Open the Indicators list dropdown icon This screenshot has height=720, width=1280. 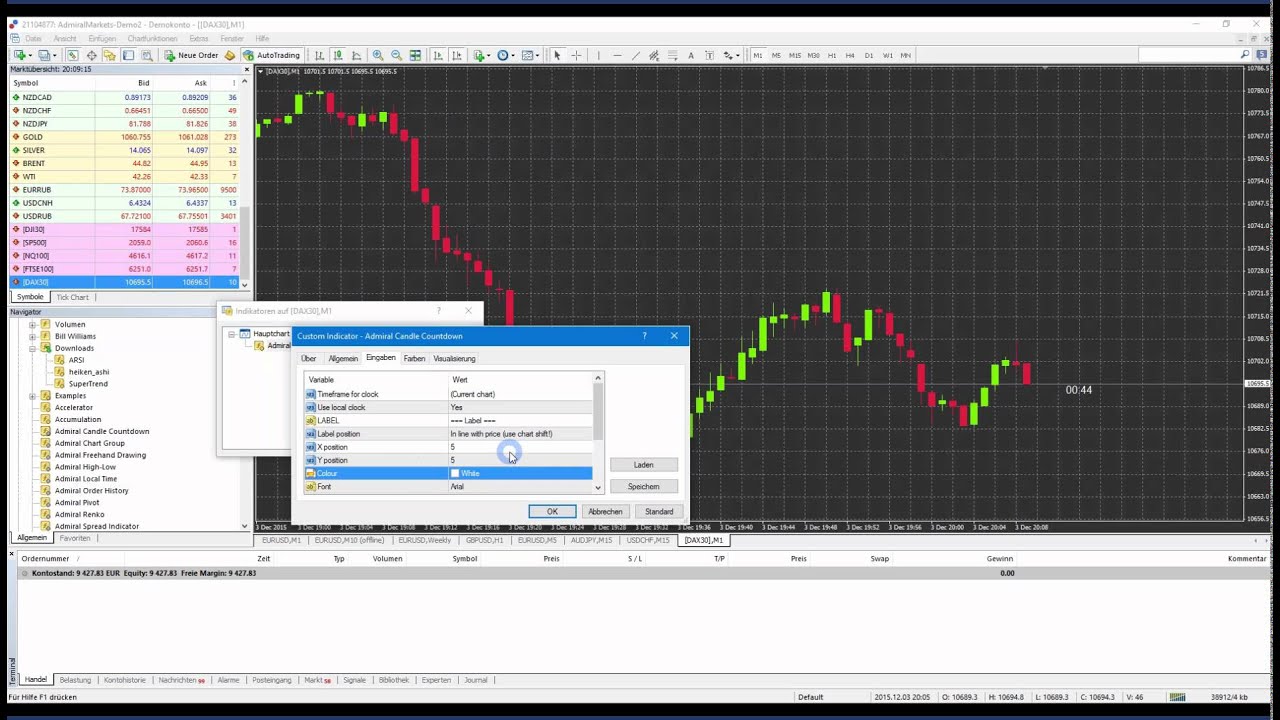pos(481,55)
